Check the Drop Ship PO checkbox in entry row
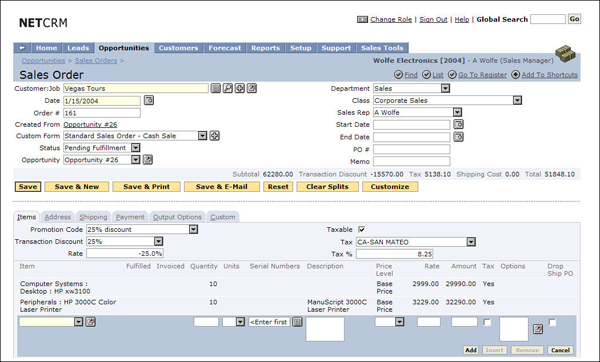This screenshot has height=362, width=600. 552,322
